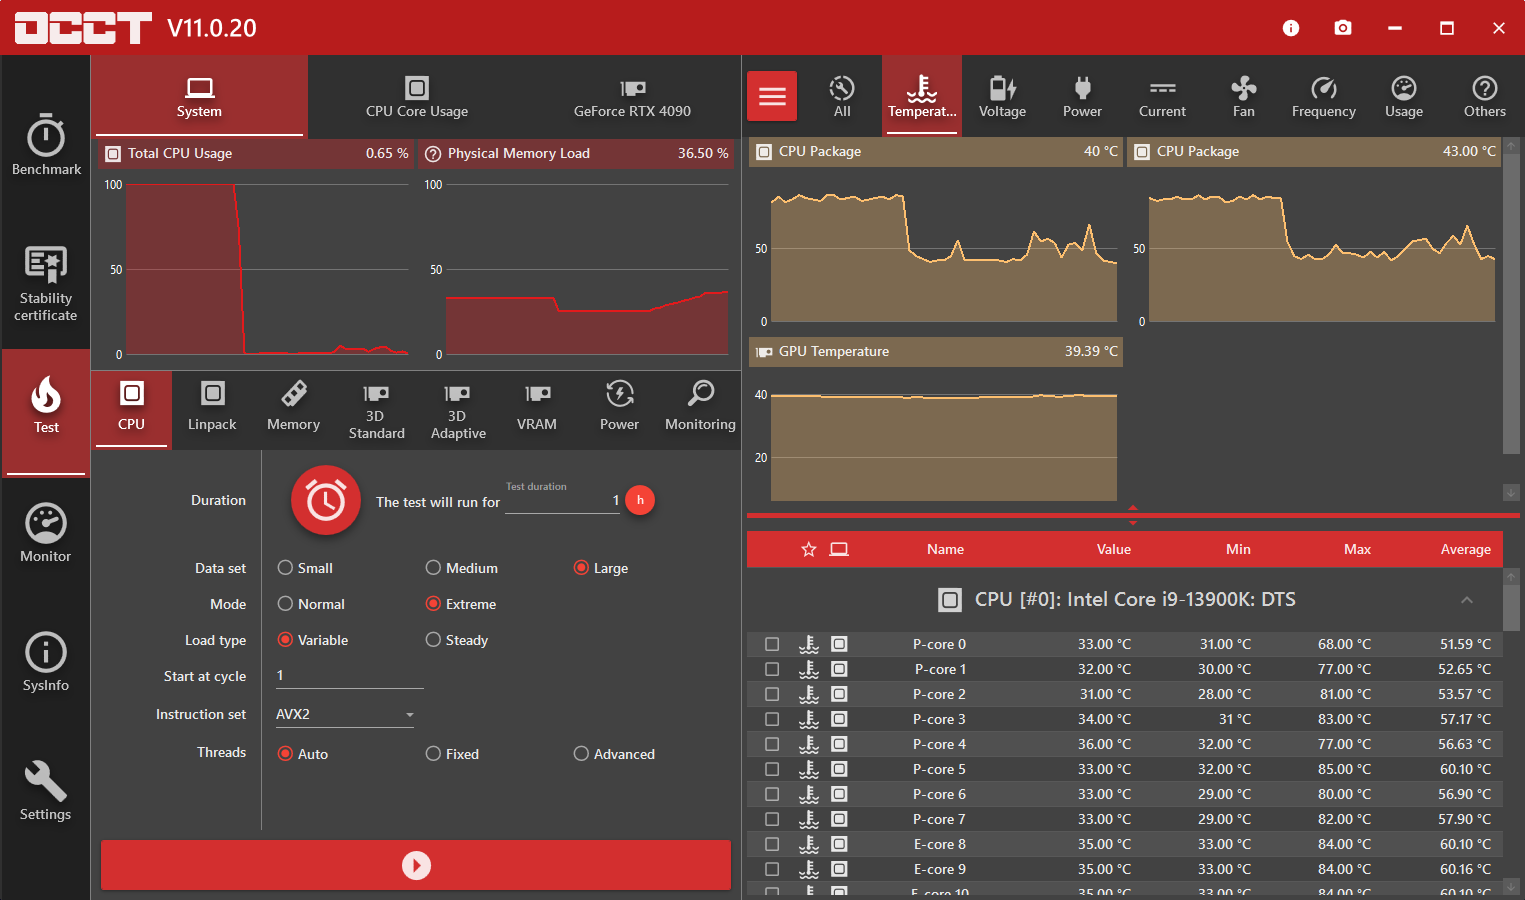Click the Start at cycle input field
1525x900 pixels.
(349, 676)
